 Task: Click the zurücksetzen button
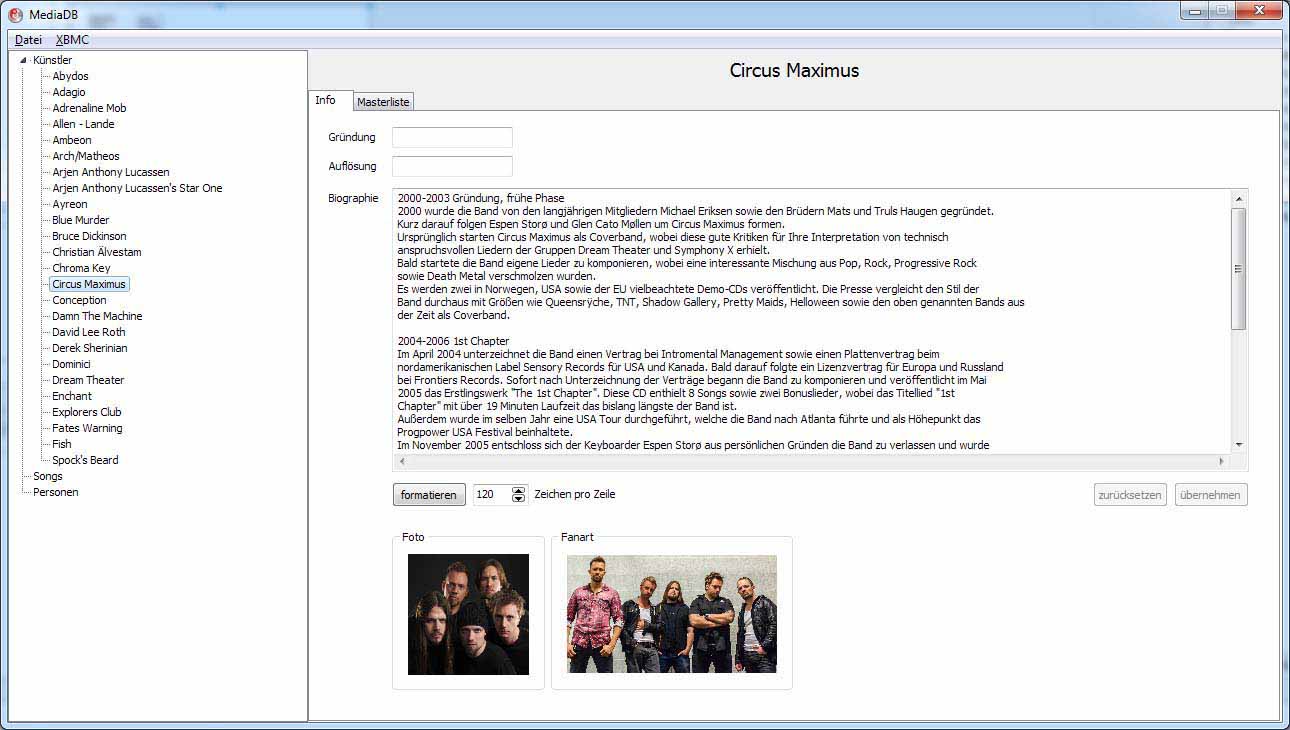tap(1130, 495)
